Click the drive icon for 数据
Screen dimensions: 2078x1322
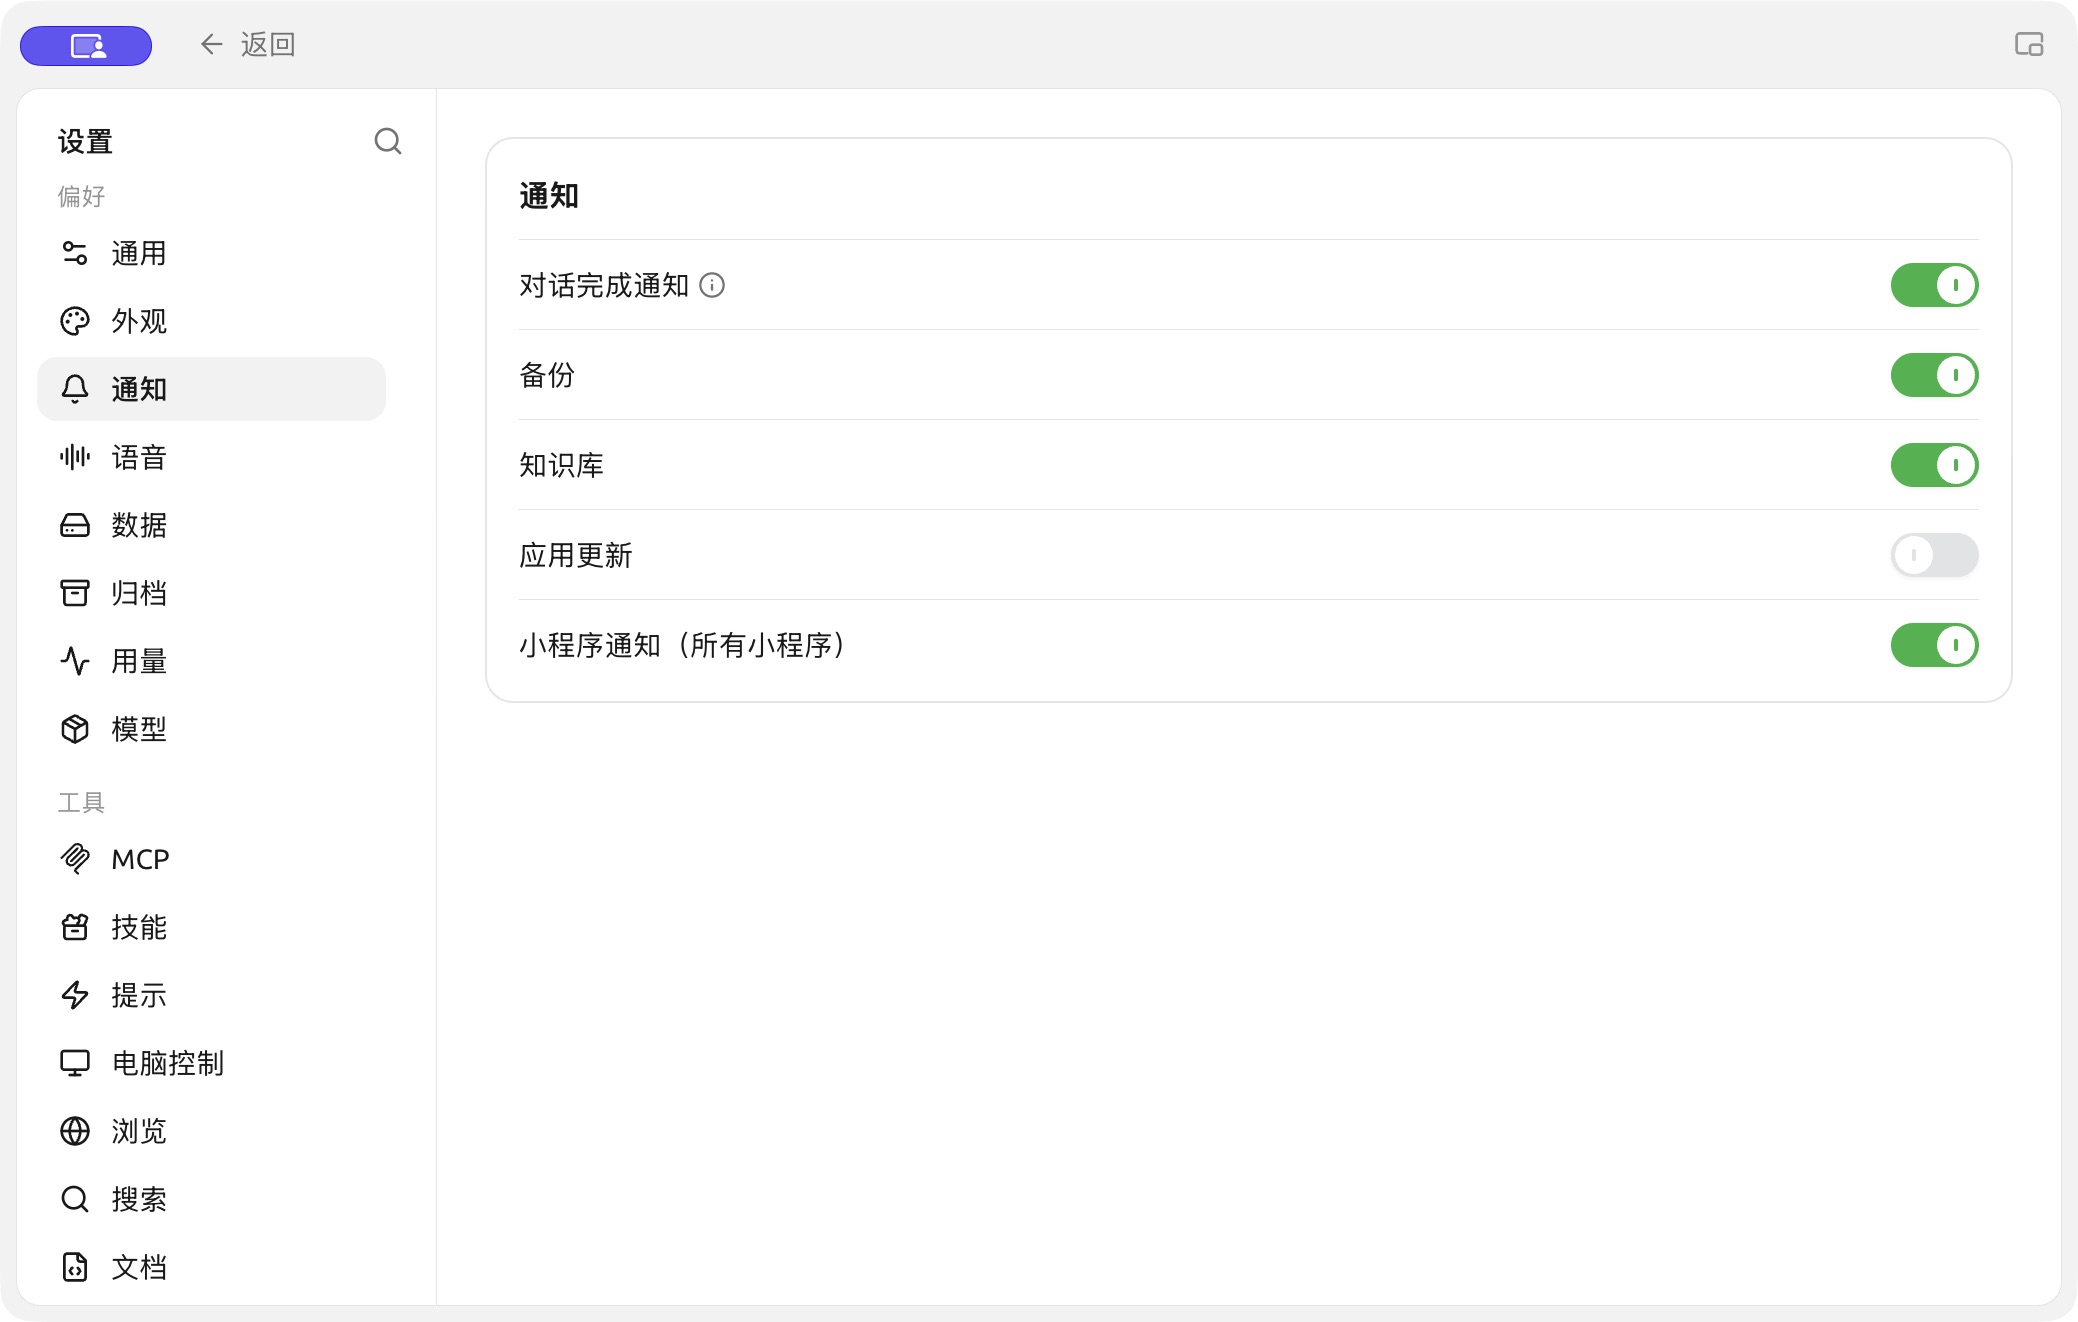pyautogui.click(x=75, y=525)
